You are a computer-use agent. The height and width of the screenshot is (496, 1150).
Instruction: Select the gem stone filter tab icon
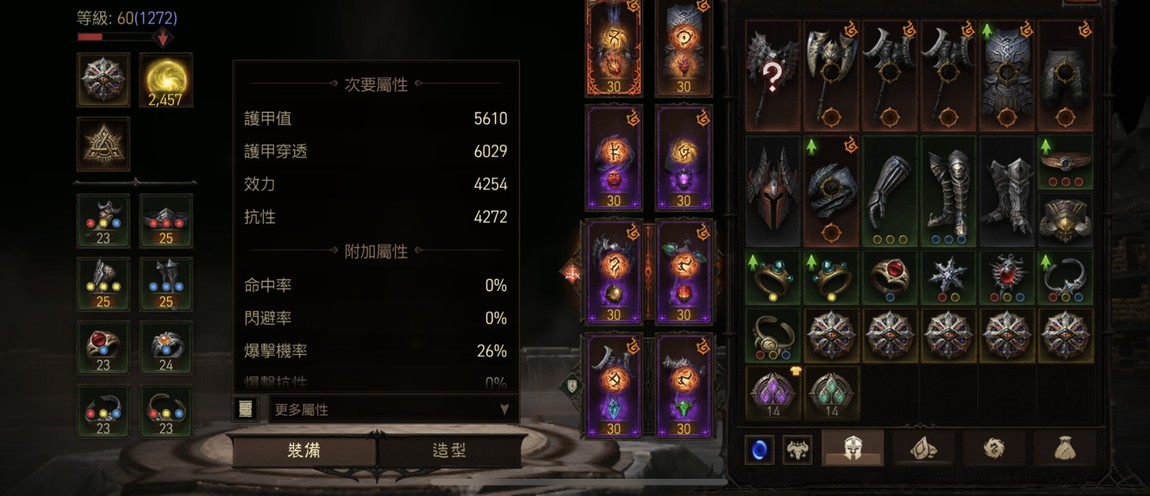[x=923, y=448]
